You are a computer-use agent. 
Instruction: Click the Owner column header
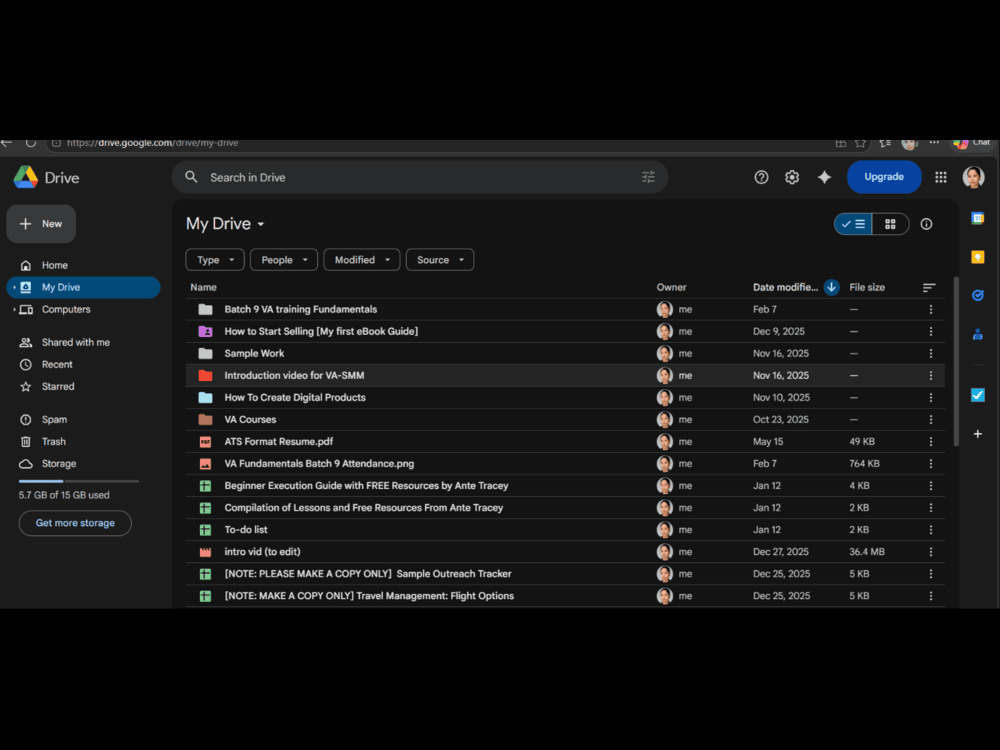click(671, 288)
